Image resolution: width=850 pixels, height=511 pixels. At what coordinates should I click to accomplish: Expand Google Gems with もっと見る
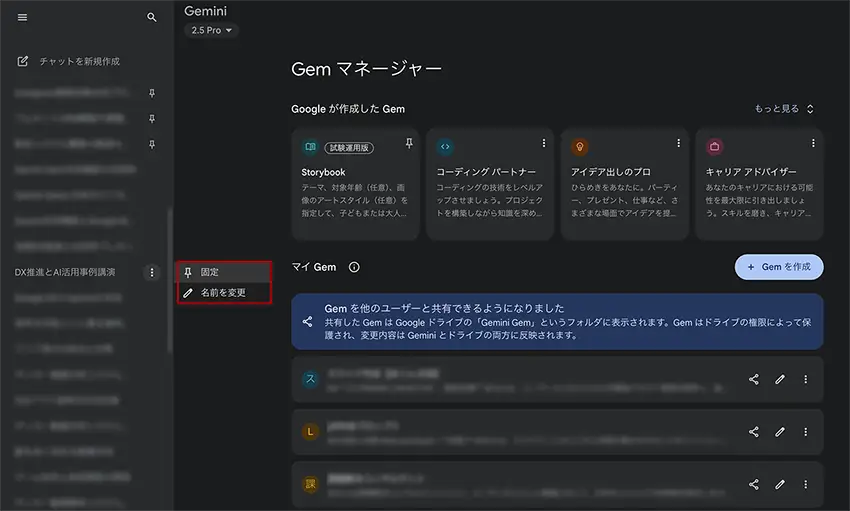[x=784, y=109]
